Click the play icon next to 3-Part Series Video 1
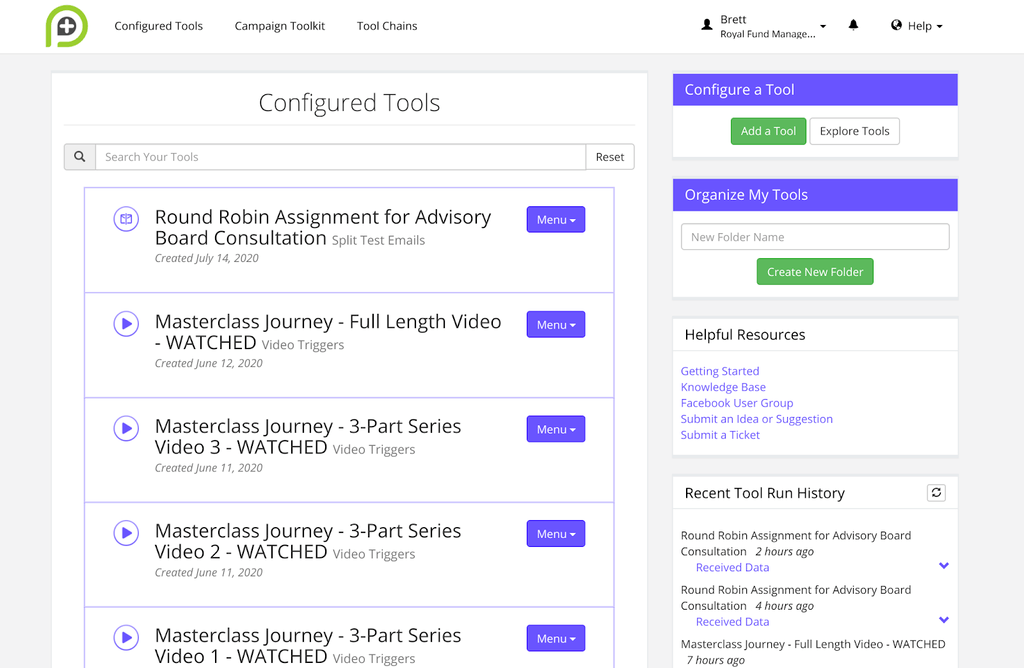The height and width of the screenshot is (668, 1024). (125, 637)
